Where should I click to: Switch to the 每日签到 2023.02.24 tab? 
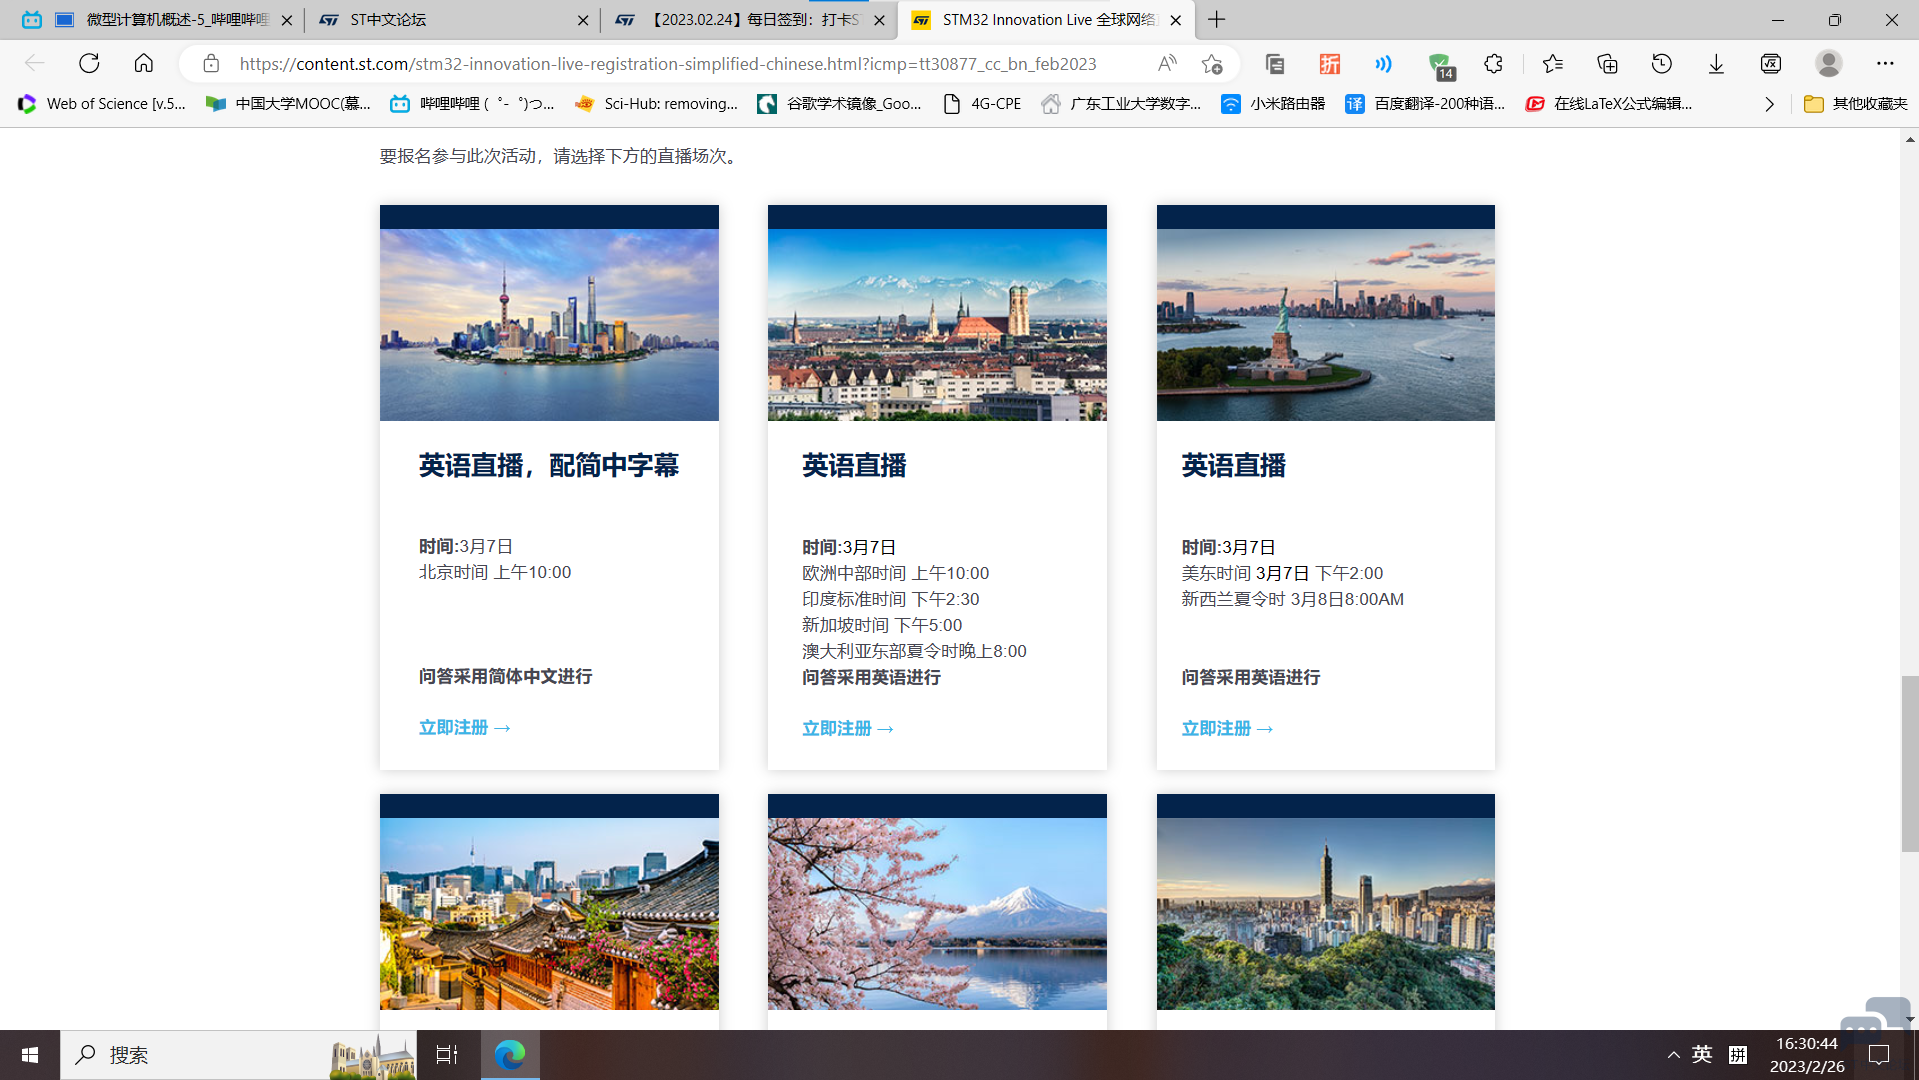pos(750,19)
